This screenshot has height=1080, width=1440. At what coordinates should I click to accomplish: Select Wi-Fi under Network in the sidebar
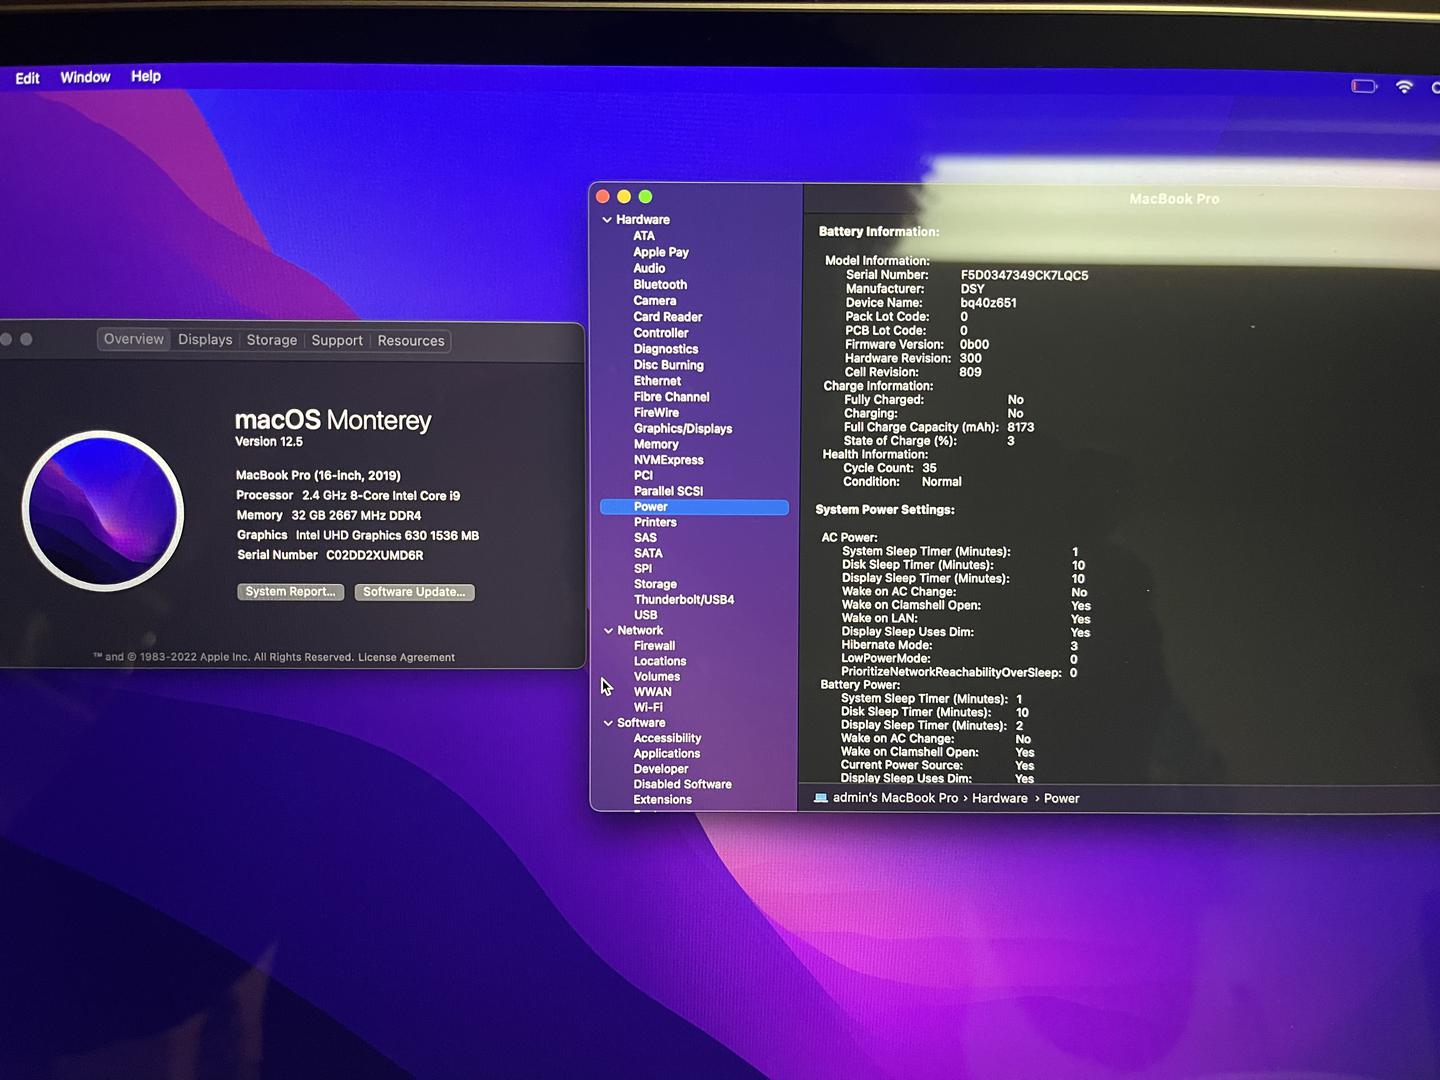click(648, 707)
